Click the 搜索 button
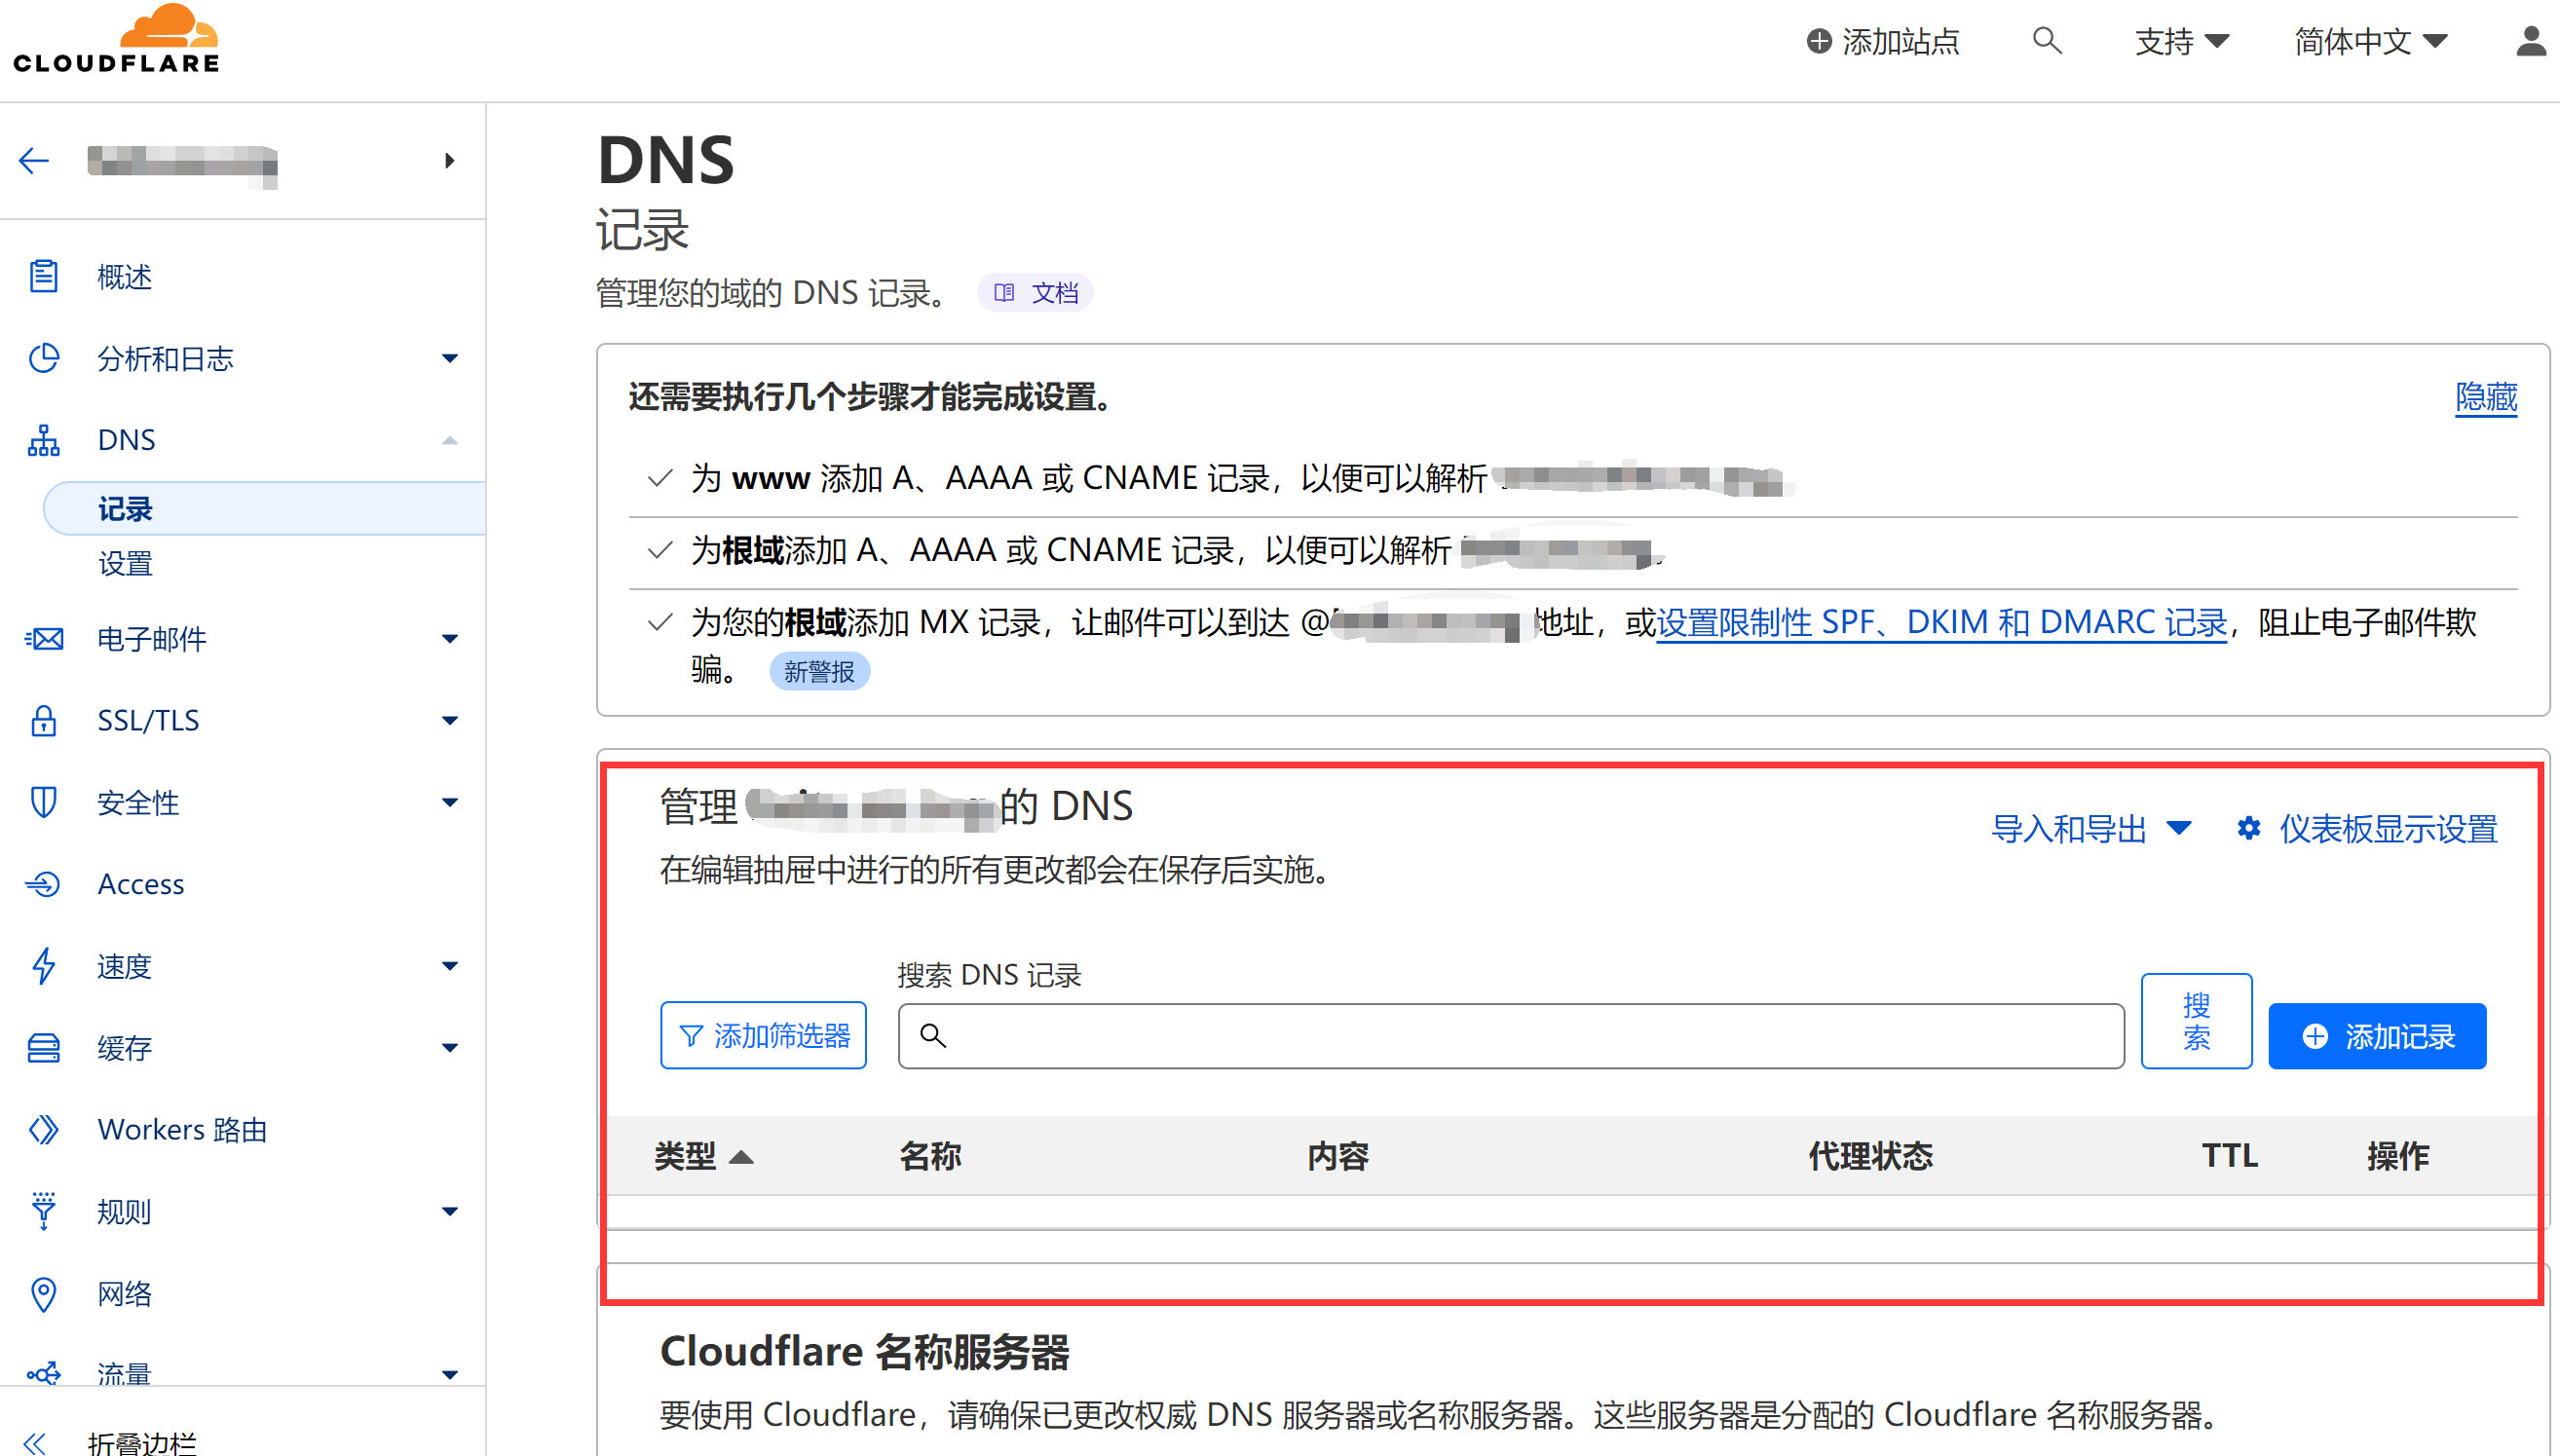The image size is (2560, 1456). [x=2196, y=1021]
